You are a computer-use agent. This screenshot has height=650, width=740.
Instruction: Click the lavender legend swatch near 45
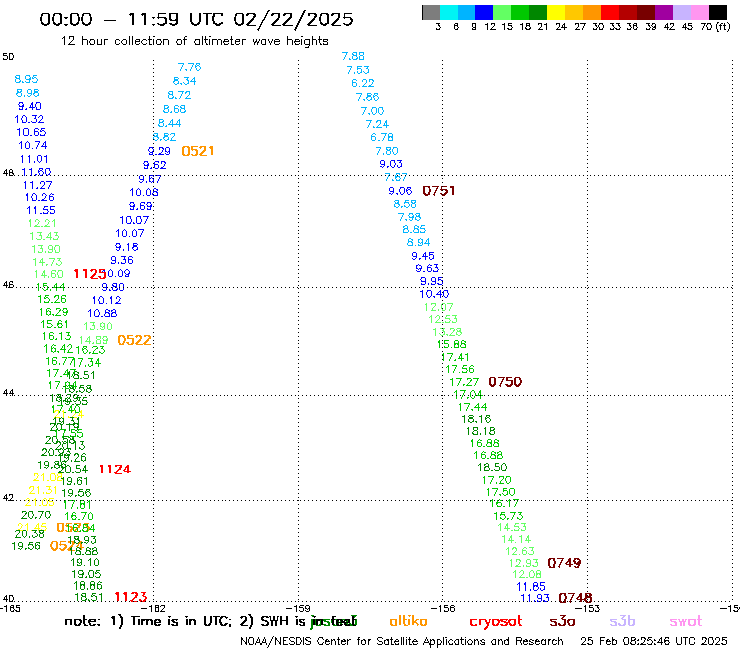pyautogui.click(x=682, y=12)
